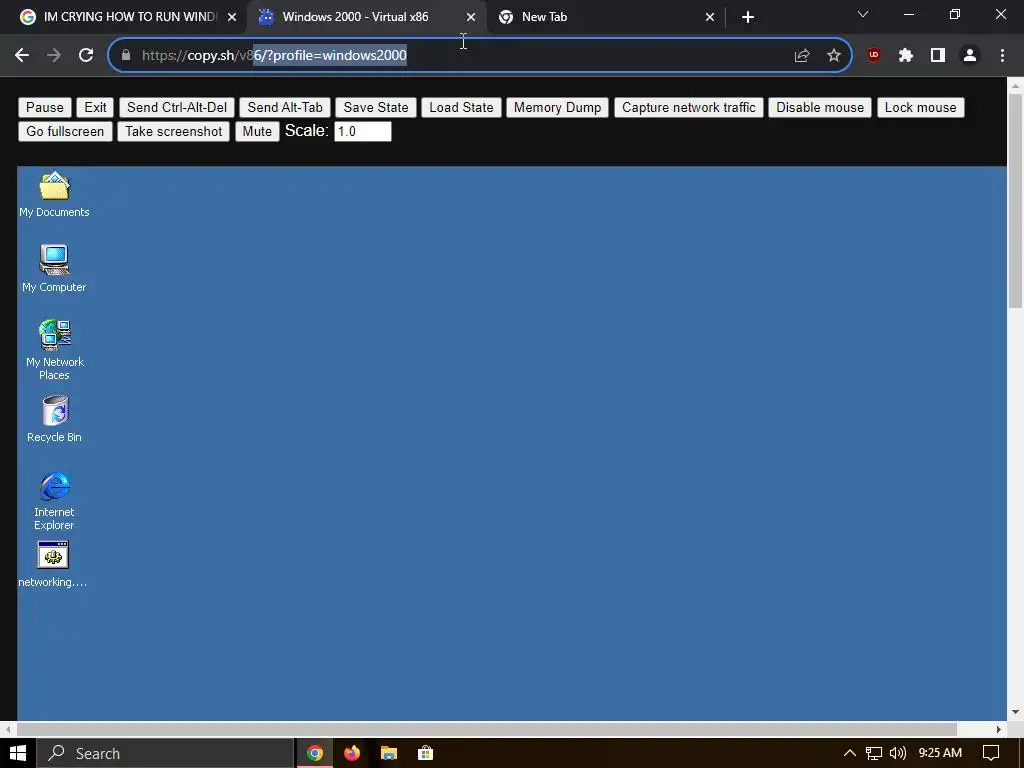Click the browser back arrow
Image resolution: width=1024 pixels, height=768 pixels.
point(22,56)
